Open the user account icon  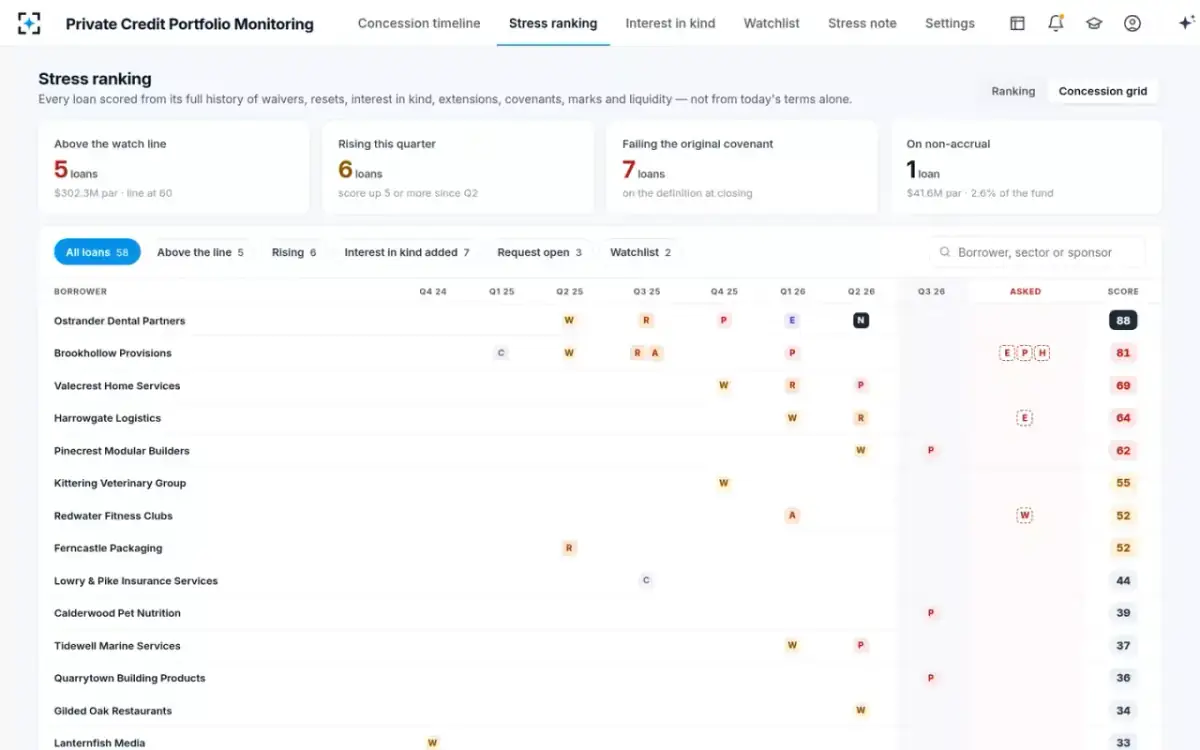(1132, 23)
